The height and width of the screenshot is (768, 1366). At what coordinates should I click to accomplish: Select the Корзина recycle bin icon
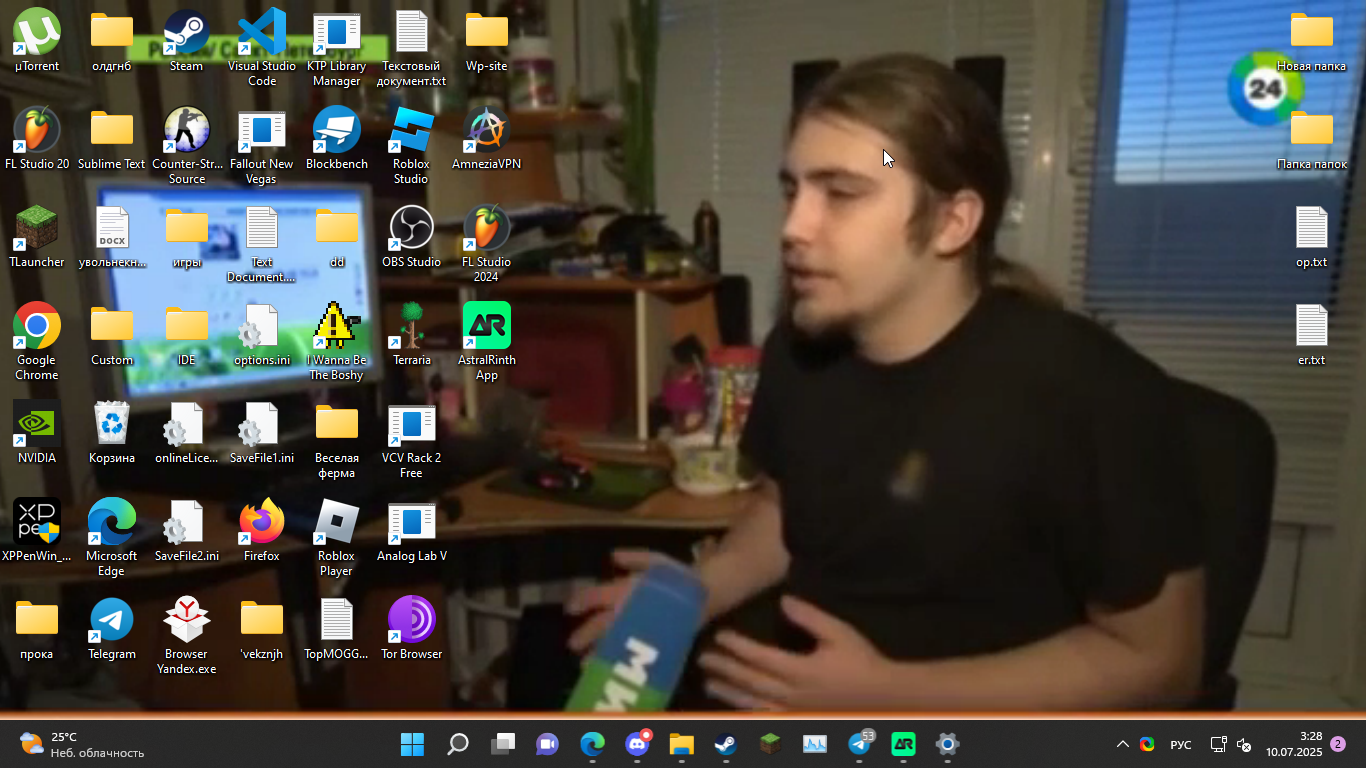[112, 426]
